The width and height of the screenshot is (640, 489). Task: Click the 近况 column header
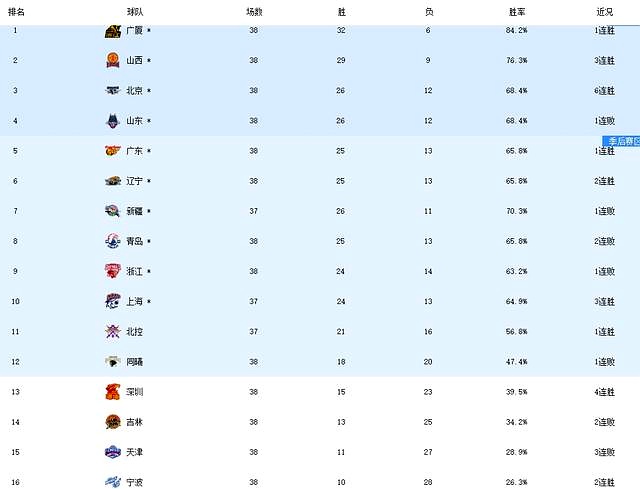point(604,12)
